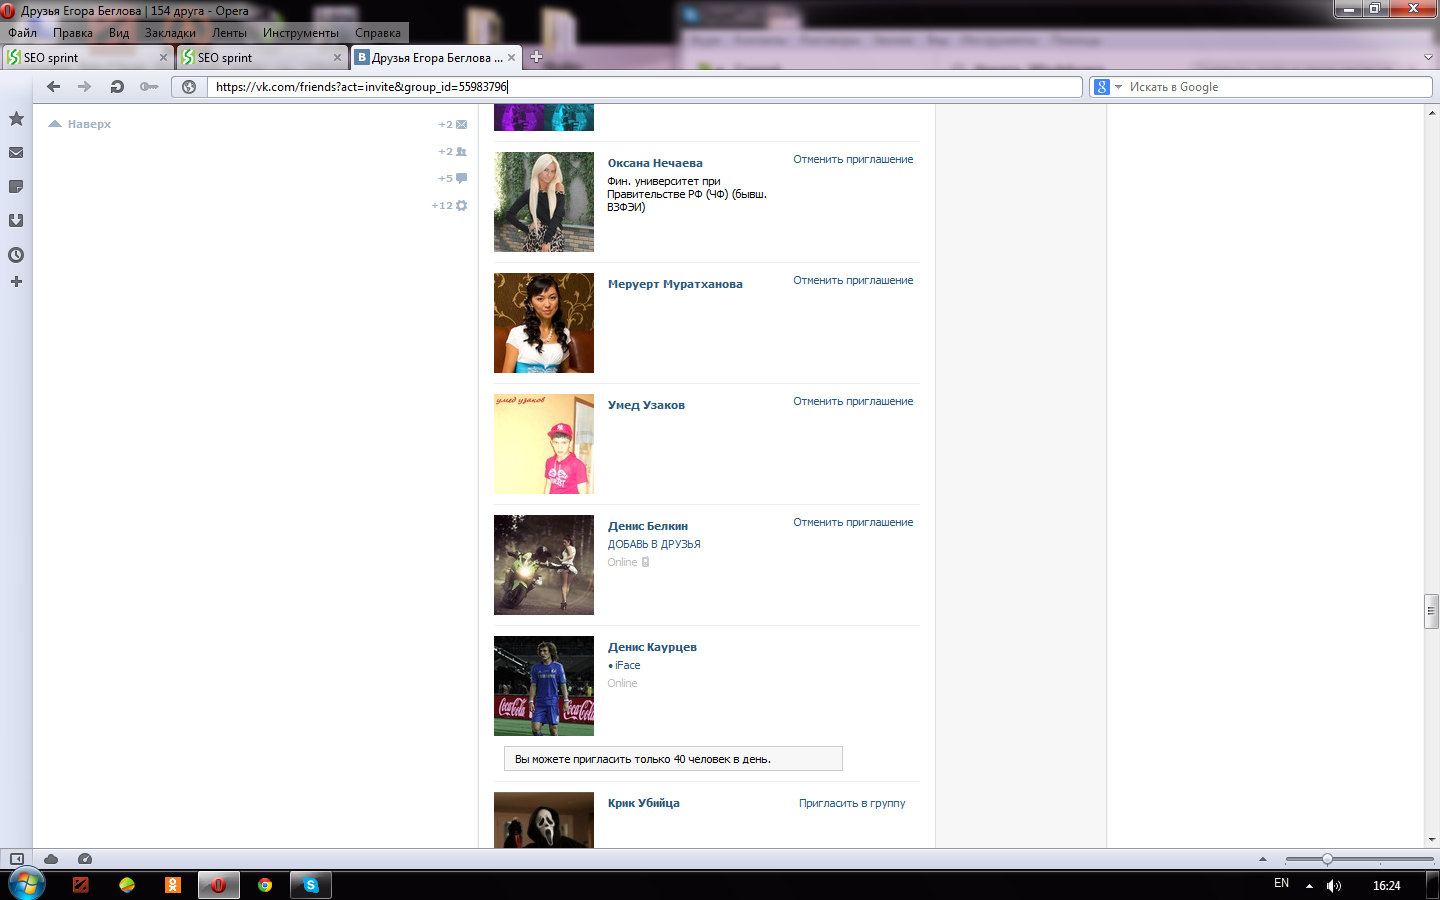Cancel invitation for Умед Узаков

point(853,401)
